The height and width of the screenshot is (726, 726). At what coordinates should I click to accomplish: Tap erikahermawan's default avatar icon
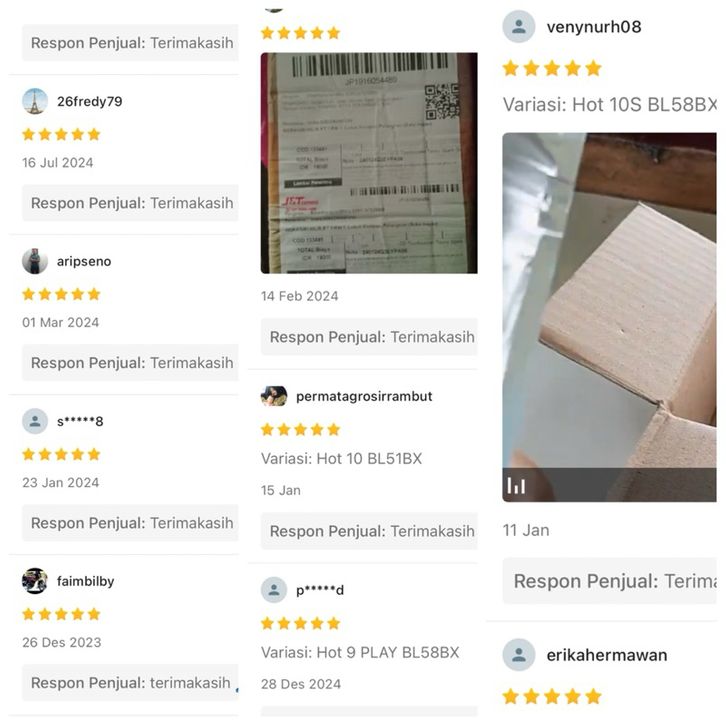coord(519,655)
